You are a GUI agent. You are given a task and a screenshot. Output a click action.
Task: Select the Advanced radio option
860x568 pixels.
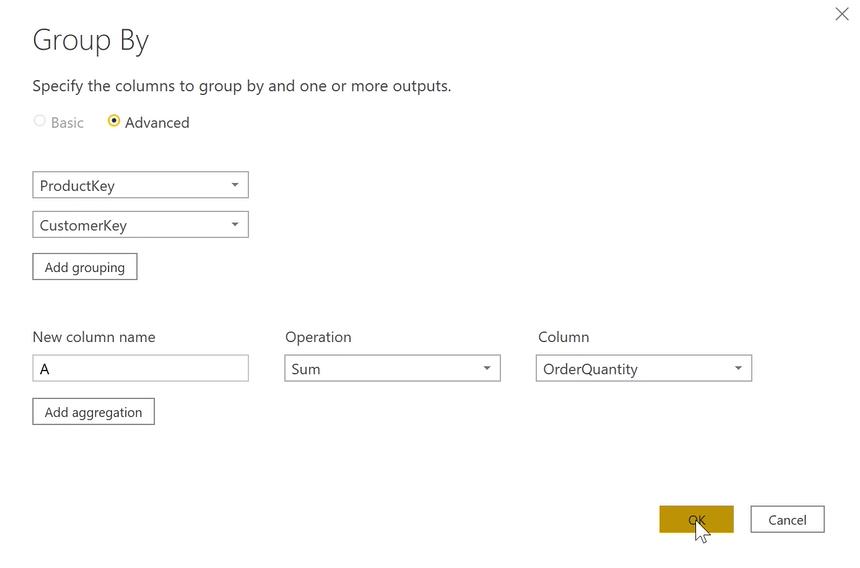click(x=114, y=121)
